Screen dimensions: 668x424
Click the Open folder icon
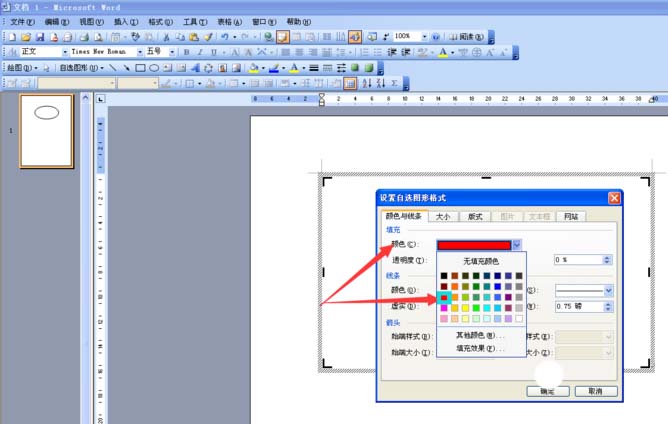coord(26,36)
